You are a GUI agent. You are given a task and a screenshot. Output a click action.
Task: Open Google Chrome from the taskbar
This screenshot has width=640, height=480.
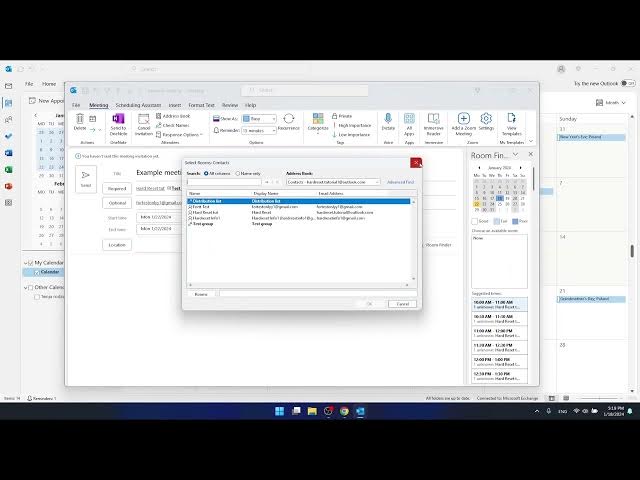[x=344, y=411]
